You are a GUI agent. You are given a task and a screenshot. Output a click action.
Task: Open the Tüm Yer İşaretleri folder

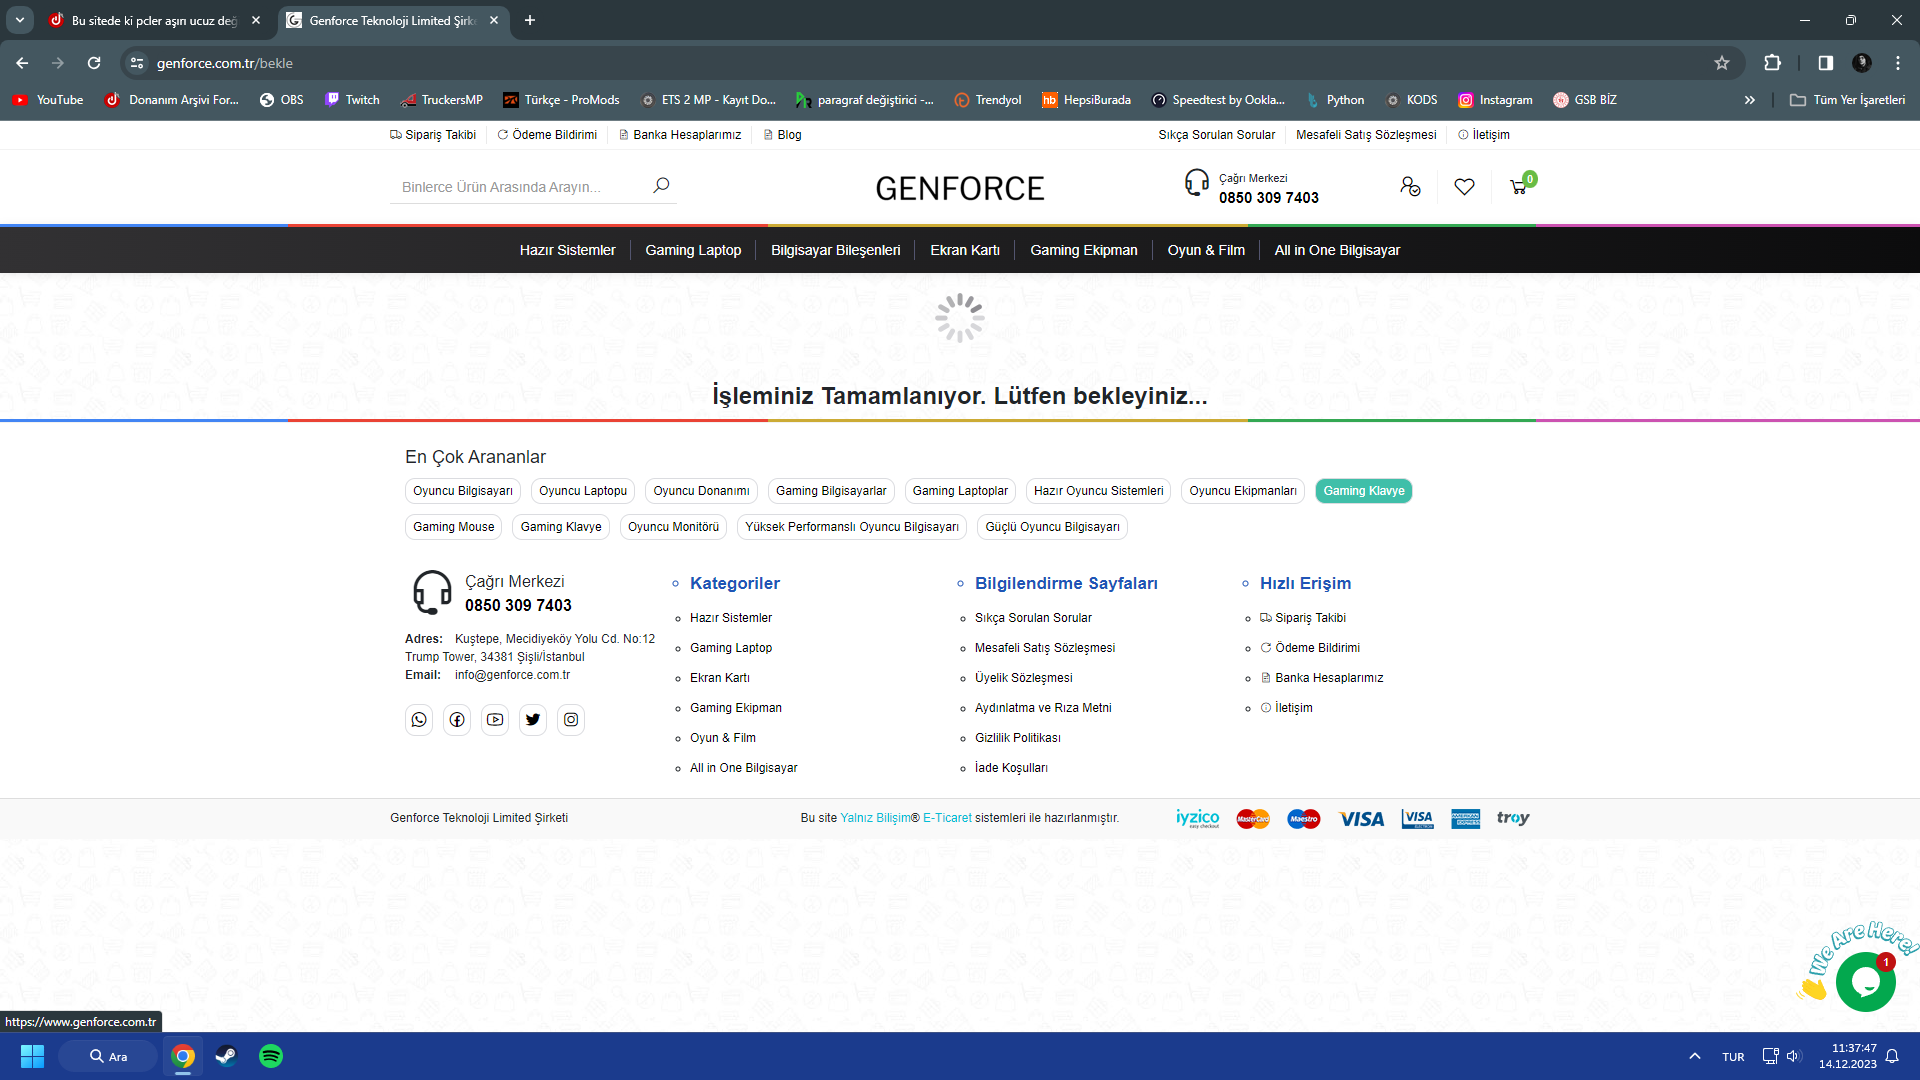(1848, 100)
